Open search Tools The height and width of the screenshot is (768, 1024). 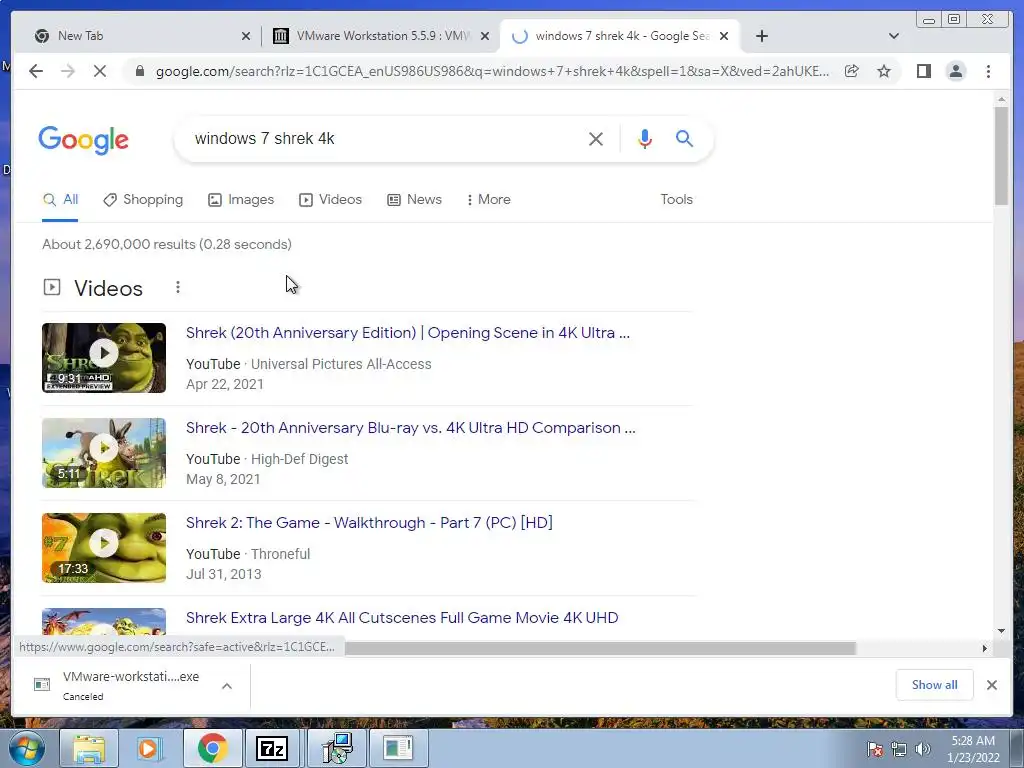677,200
